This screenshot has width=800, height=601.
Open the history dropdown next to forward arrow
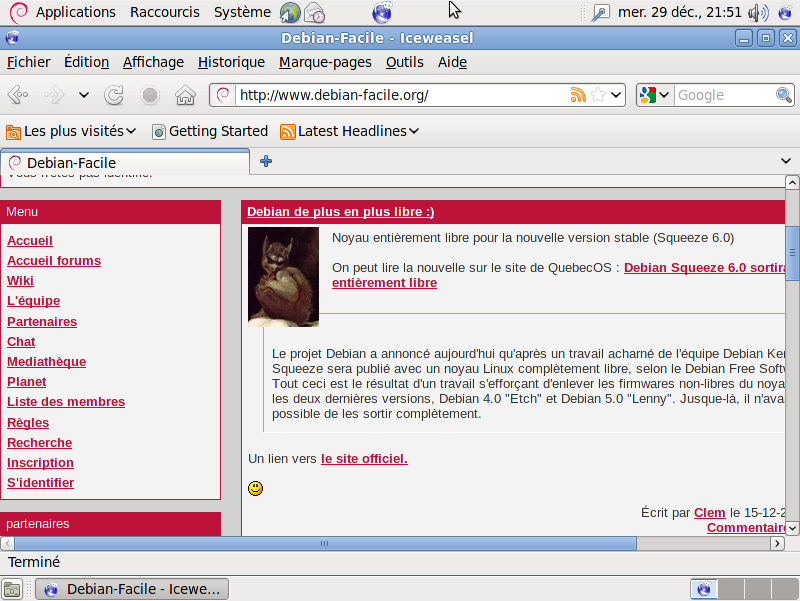pyautogui.click(x=84, y=95)
